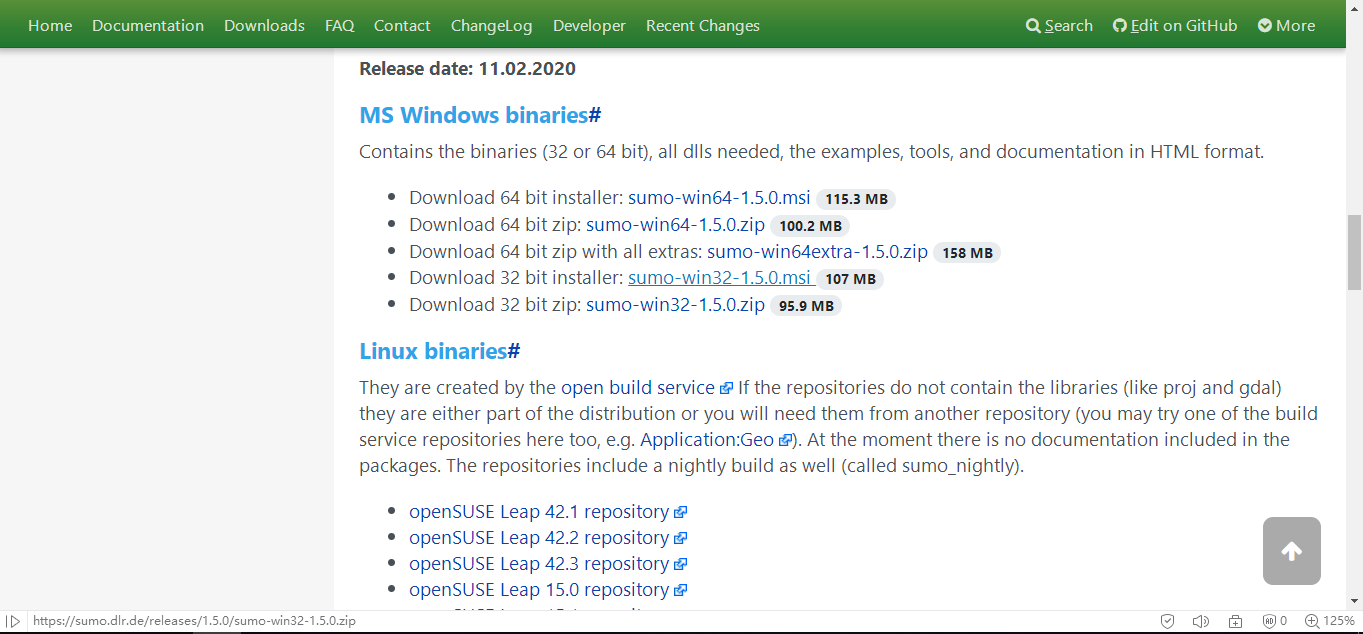Click the Release date: 11.02.2020 text
Viewport: 1363px width, 634px height.
click(467, 69)
